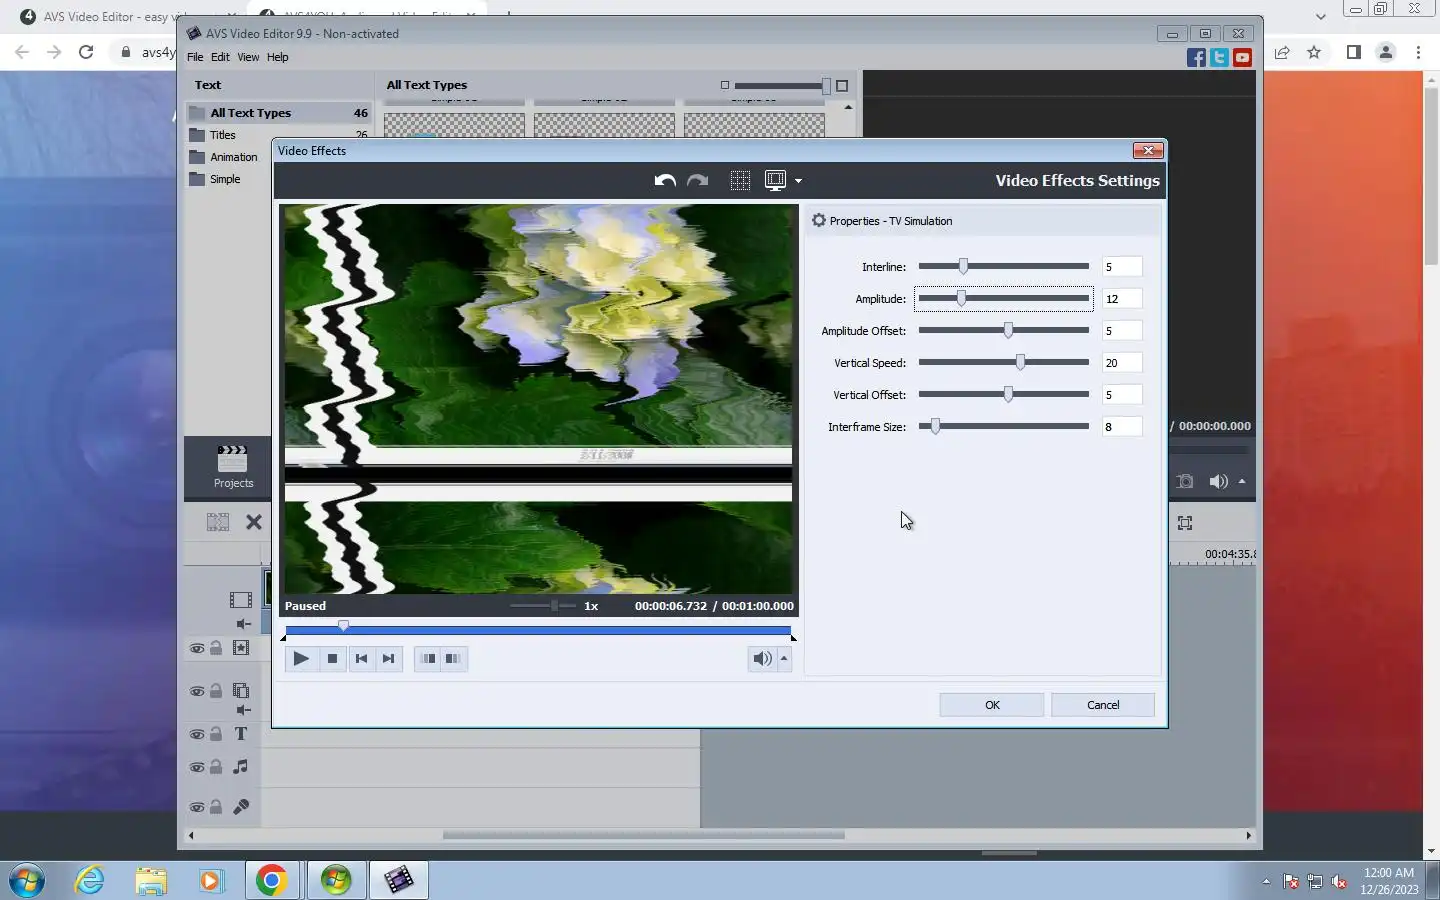This screenshot has width=1440, height=900.
Task: Toggle visibility of the music track
Action: click(197, 767)
